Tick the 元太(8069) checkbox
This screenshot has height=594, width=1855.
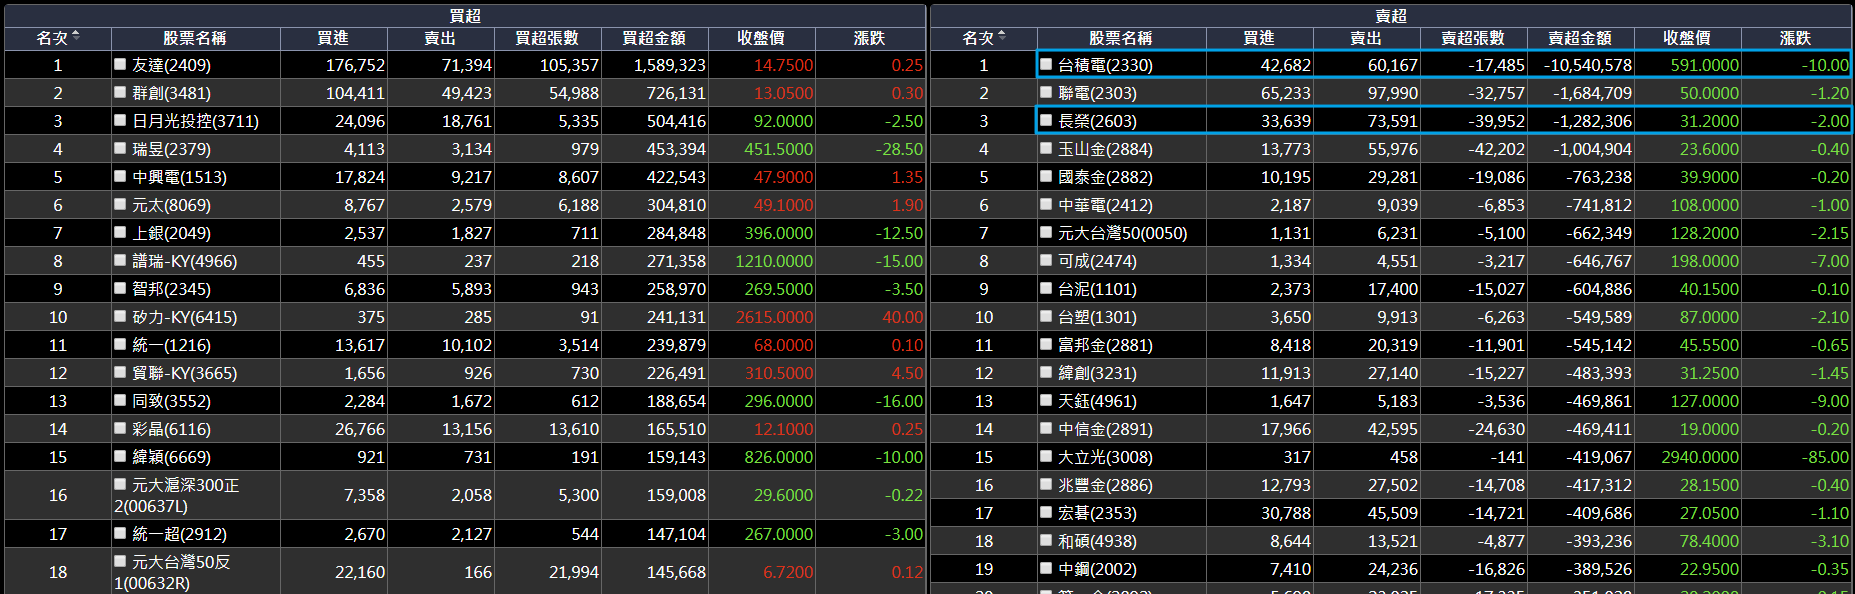pyautogui.click(x=120, y=204)
